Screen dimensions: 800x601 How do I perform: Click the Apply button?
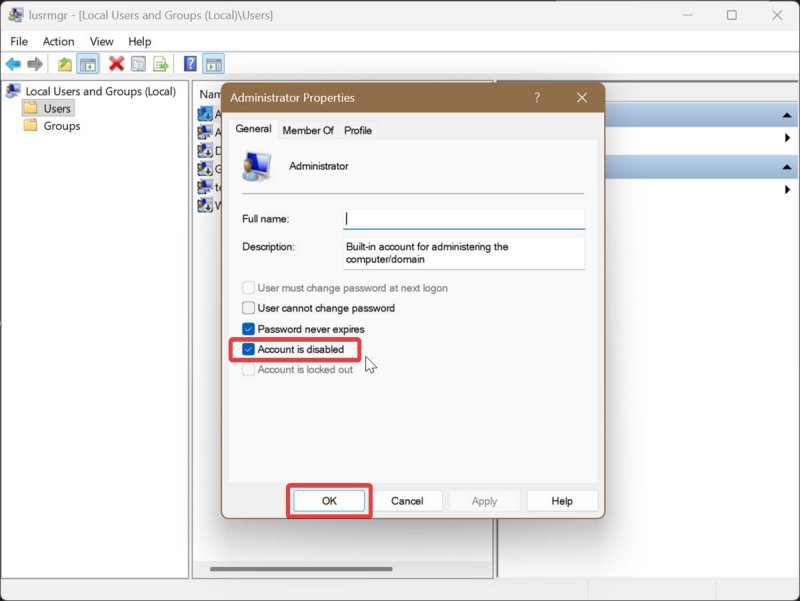pyautogui.click(x=484, y=501)
